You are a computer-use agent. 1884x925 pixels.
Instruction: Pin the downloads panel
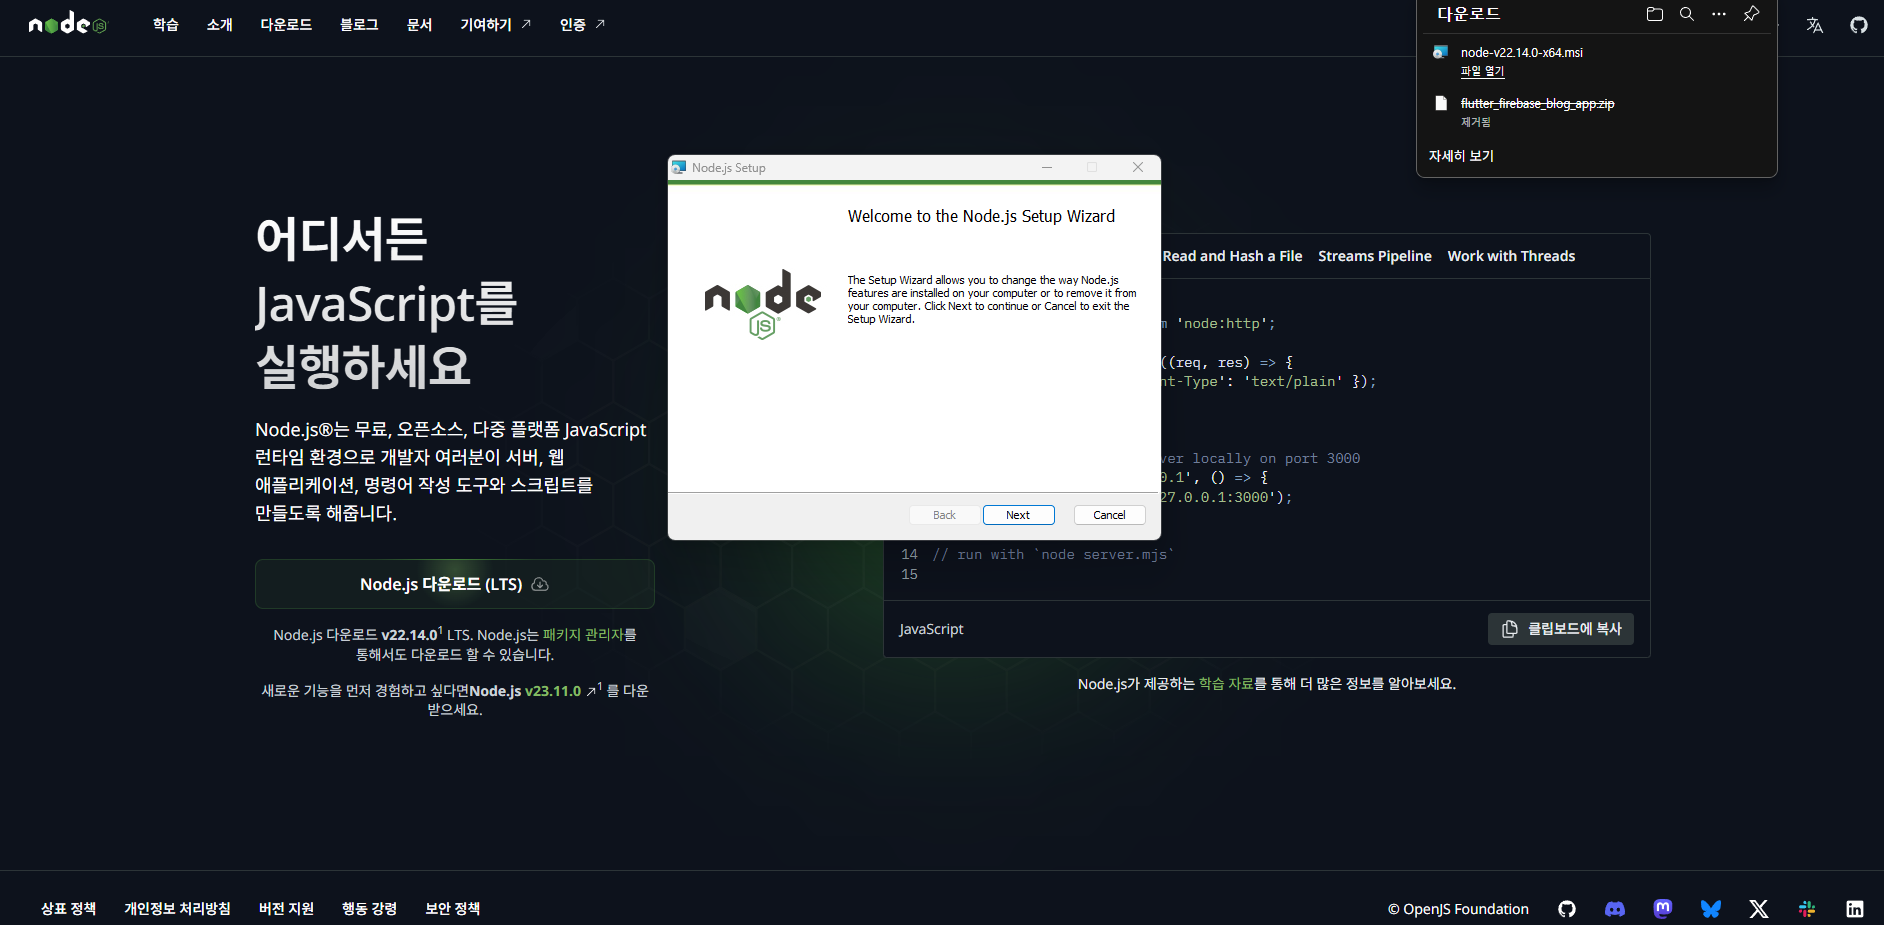[x=1751, y=14]
